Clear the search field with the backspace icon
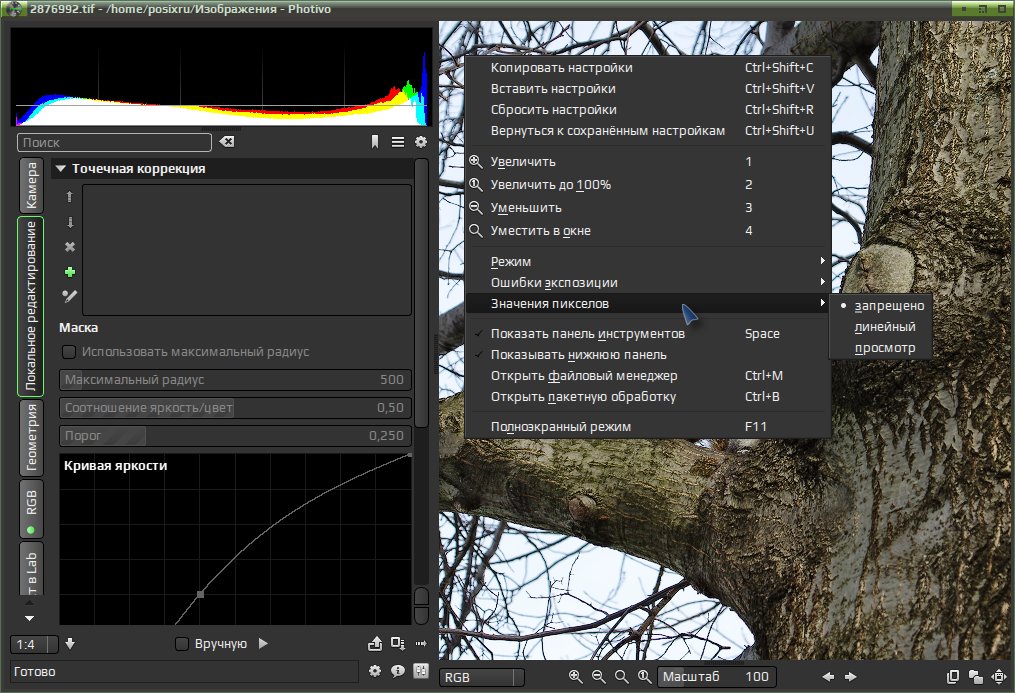1015x693 pixels. (x=227, y=142)
